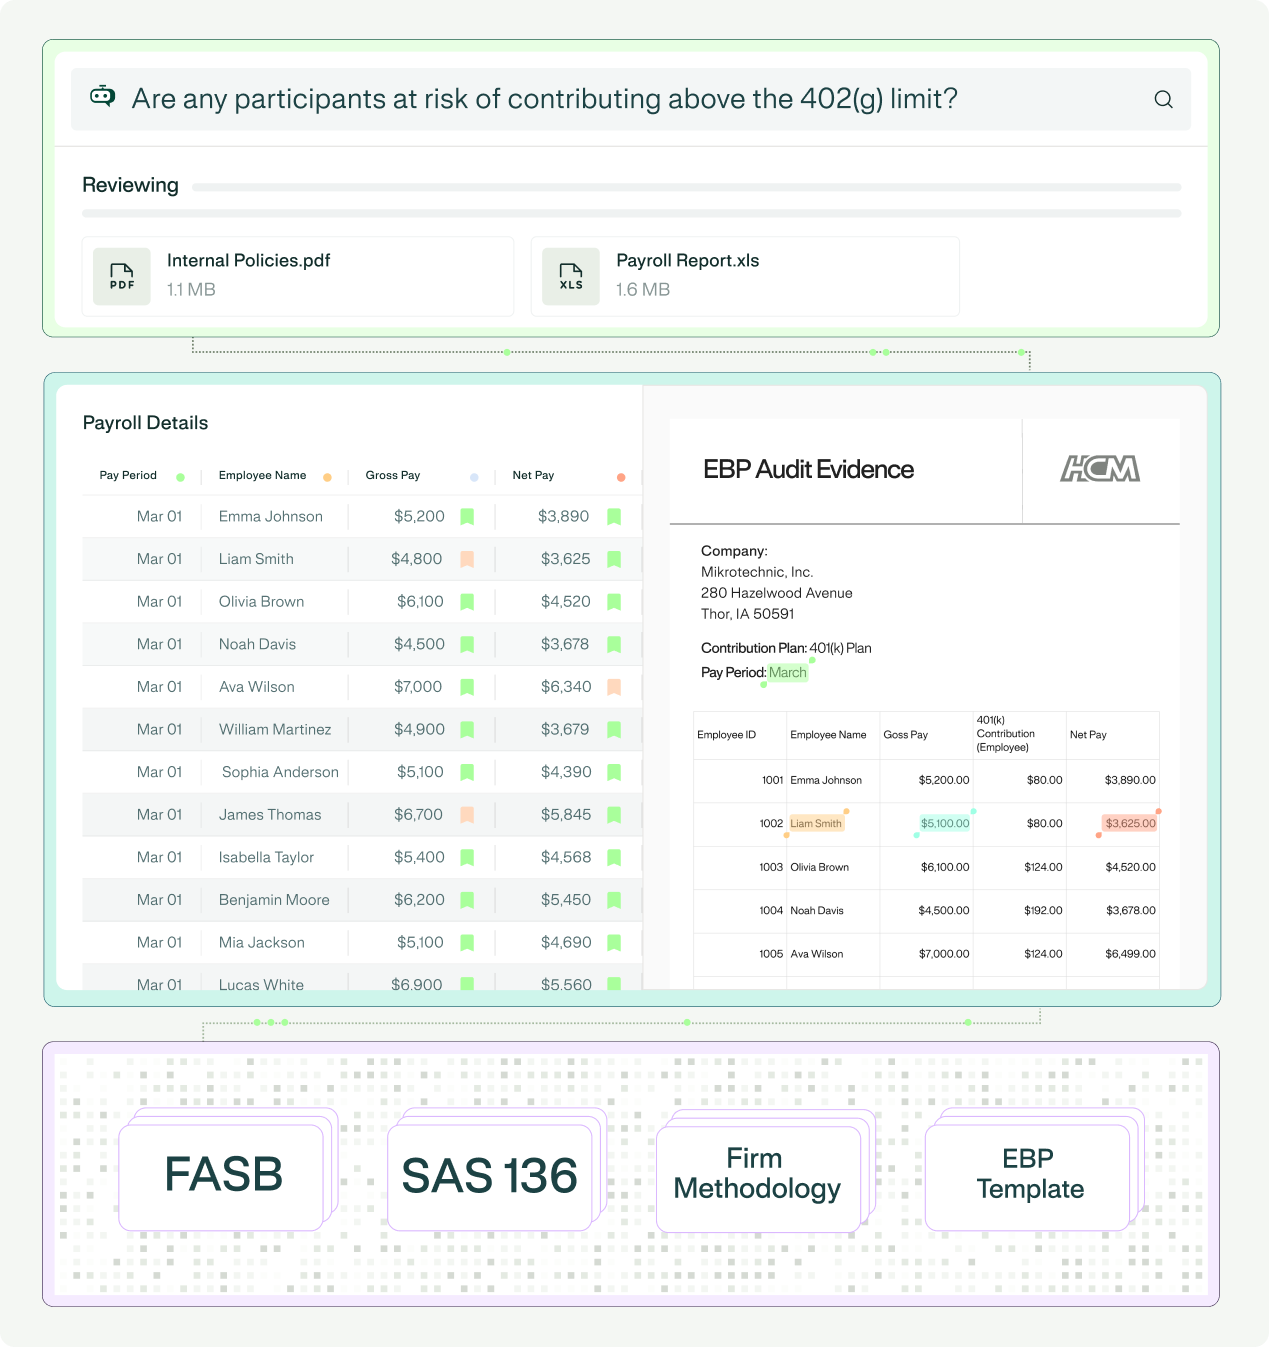Click the HCM logo
This screenshot has width=1269, height=1347.
1100,469
